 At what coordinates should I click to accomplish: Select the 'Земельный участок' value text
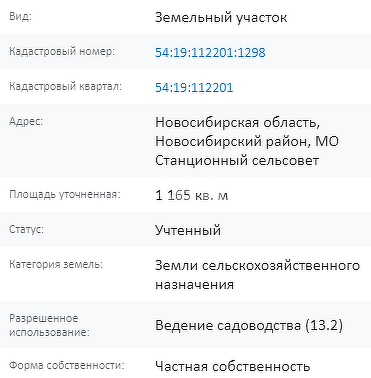[221, 17]
